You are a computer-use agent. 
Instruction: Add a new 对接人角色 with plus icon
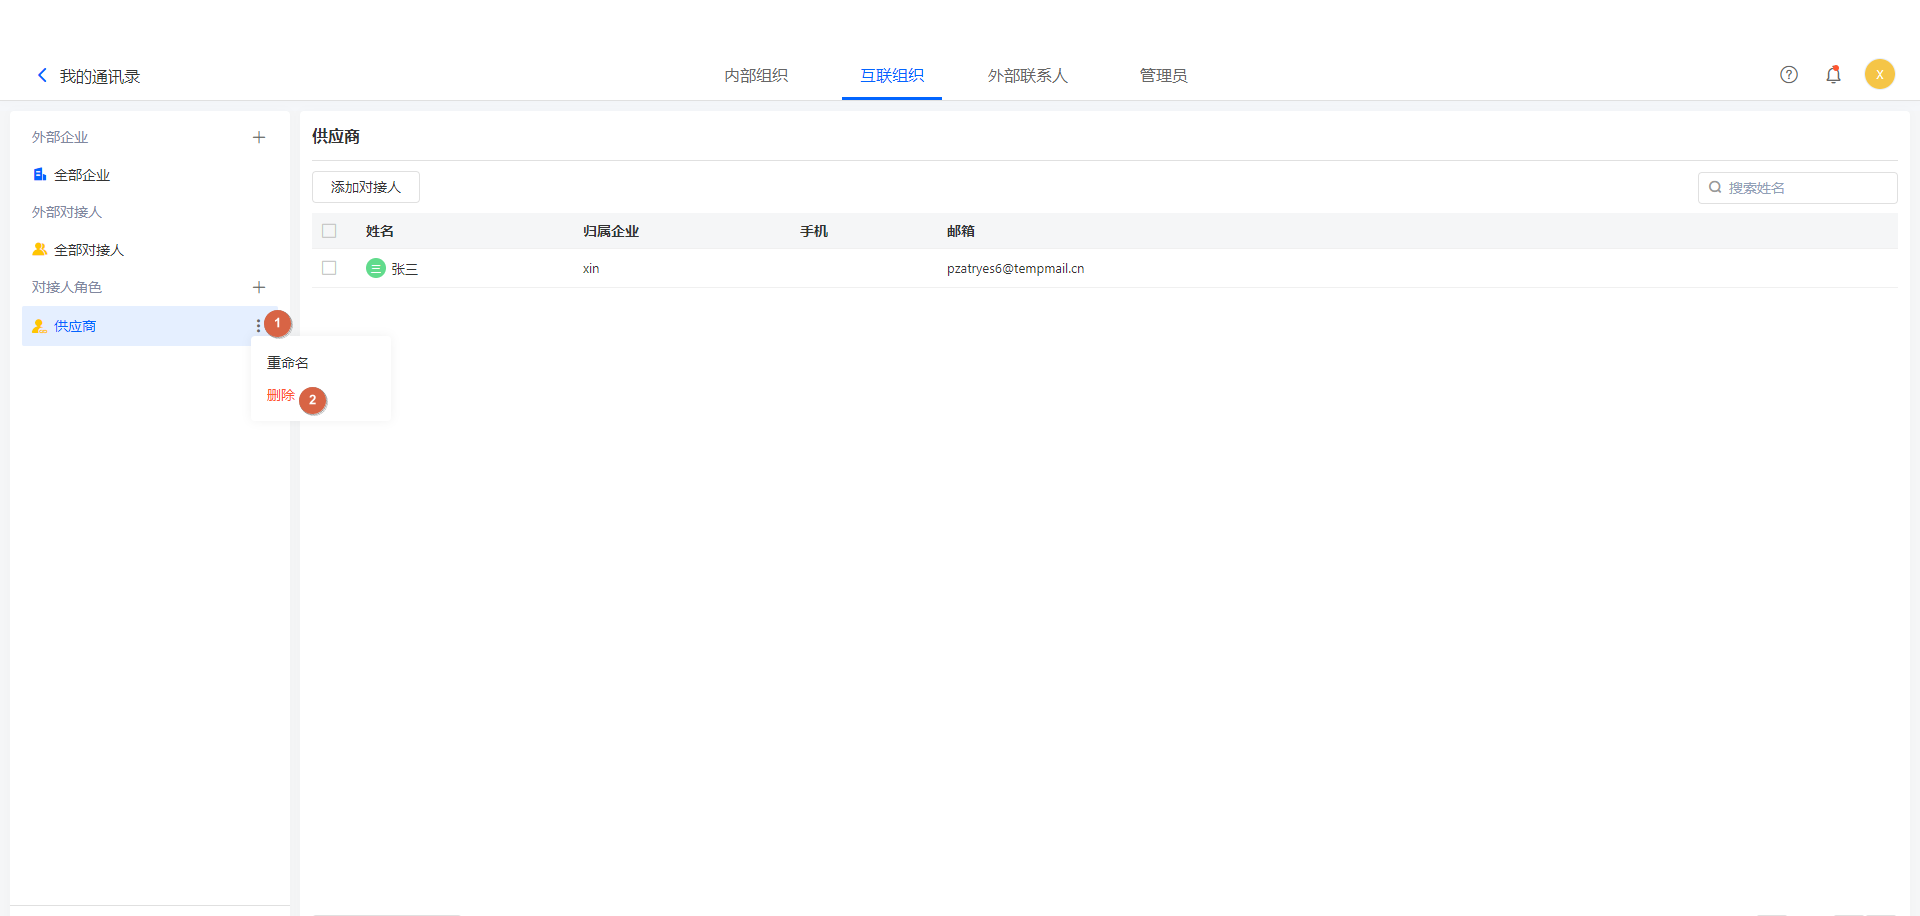click(x=259, y=288)
